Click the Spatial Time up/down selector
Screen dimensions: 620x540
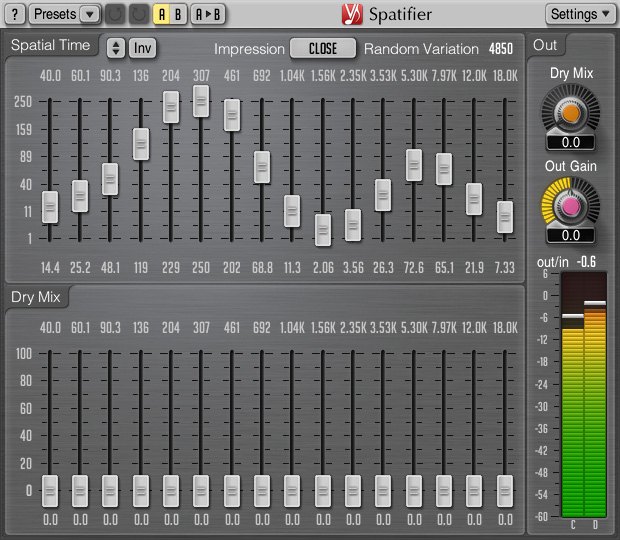point(115,47)
